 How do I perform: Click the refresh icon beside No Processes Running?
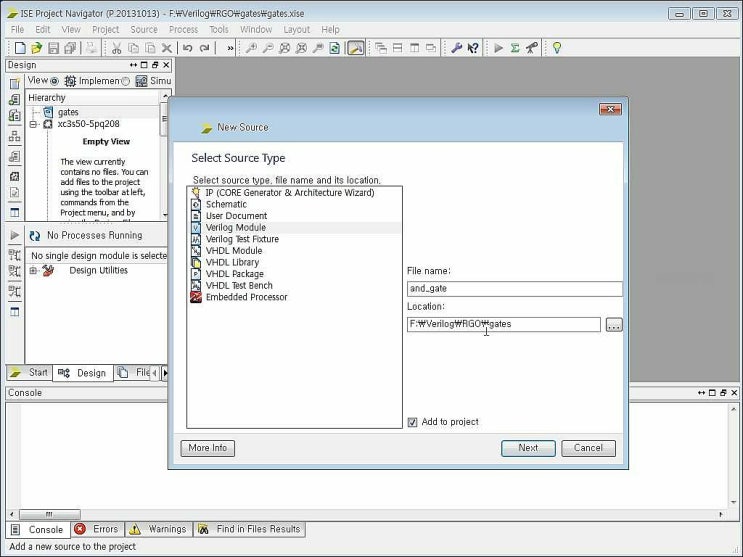pos(35,236)
